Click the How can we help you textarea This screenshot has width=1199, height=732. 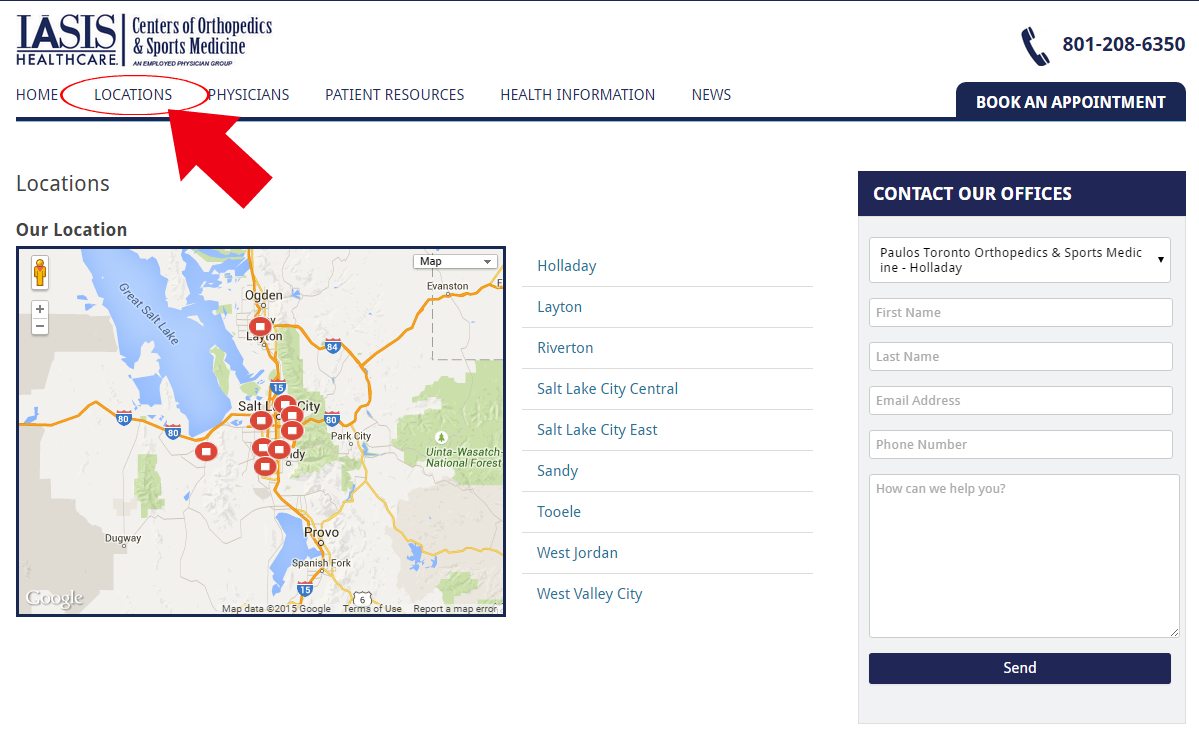tap(1024, 556)
